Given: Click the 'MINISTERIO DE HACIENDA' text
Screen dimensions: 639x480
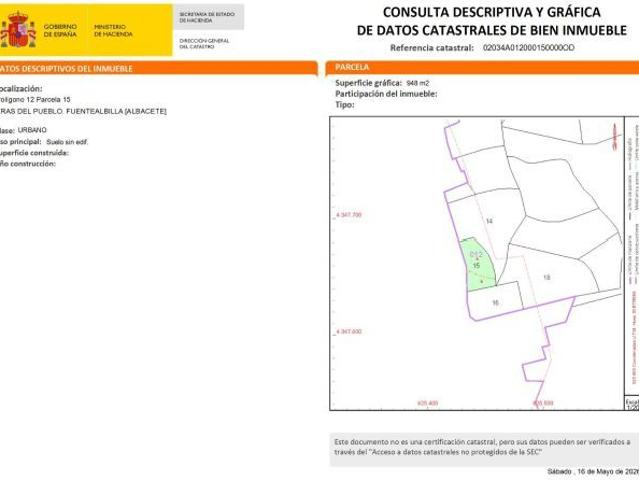Looking at the screenshot, I should tap(113, 31).
